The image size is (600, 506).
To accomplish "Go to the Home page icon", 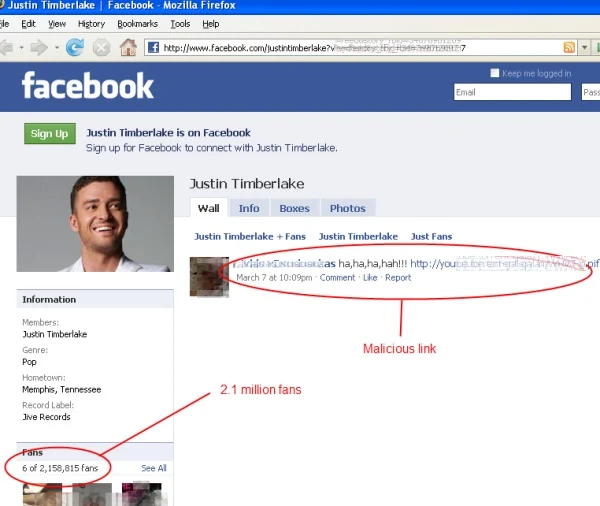I will [x=128, y=48].
